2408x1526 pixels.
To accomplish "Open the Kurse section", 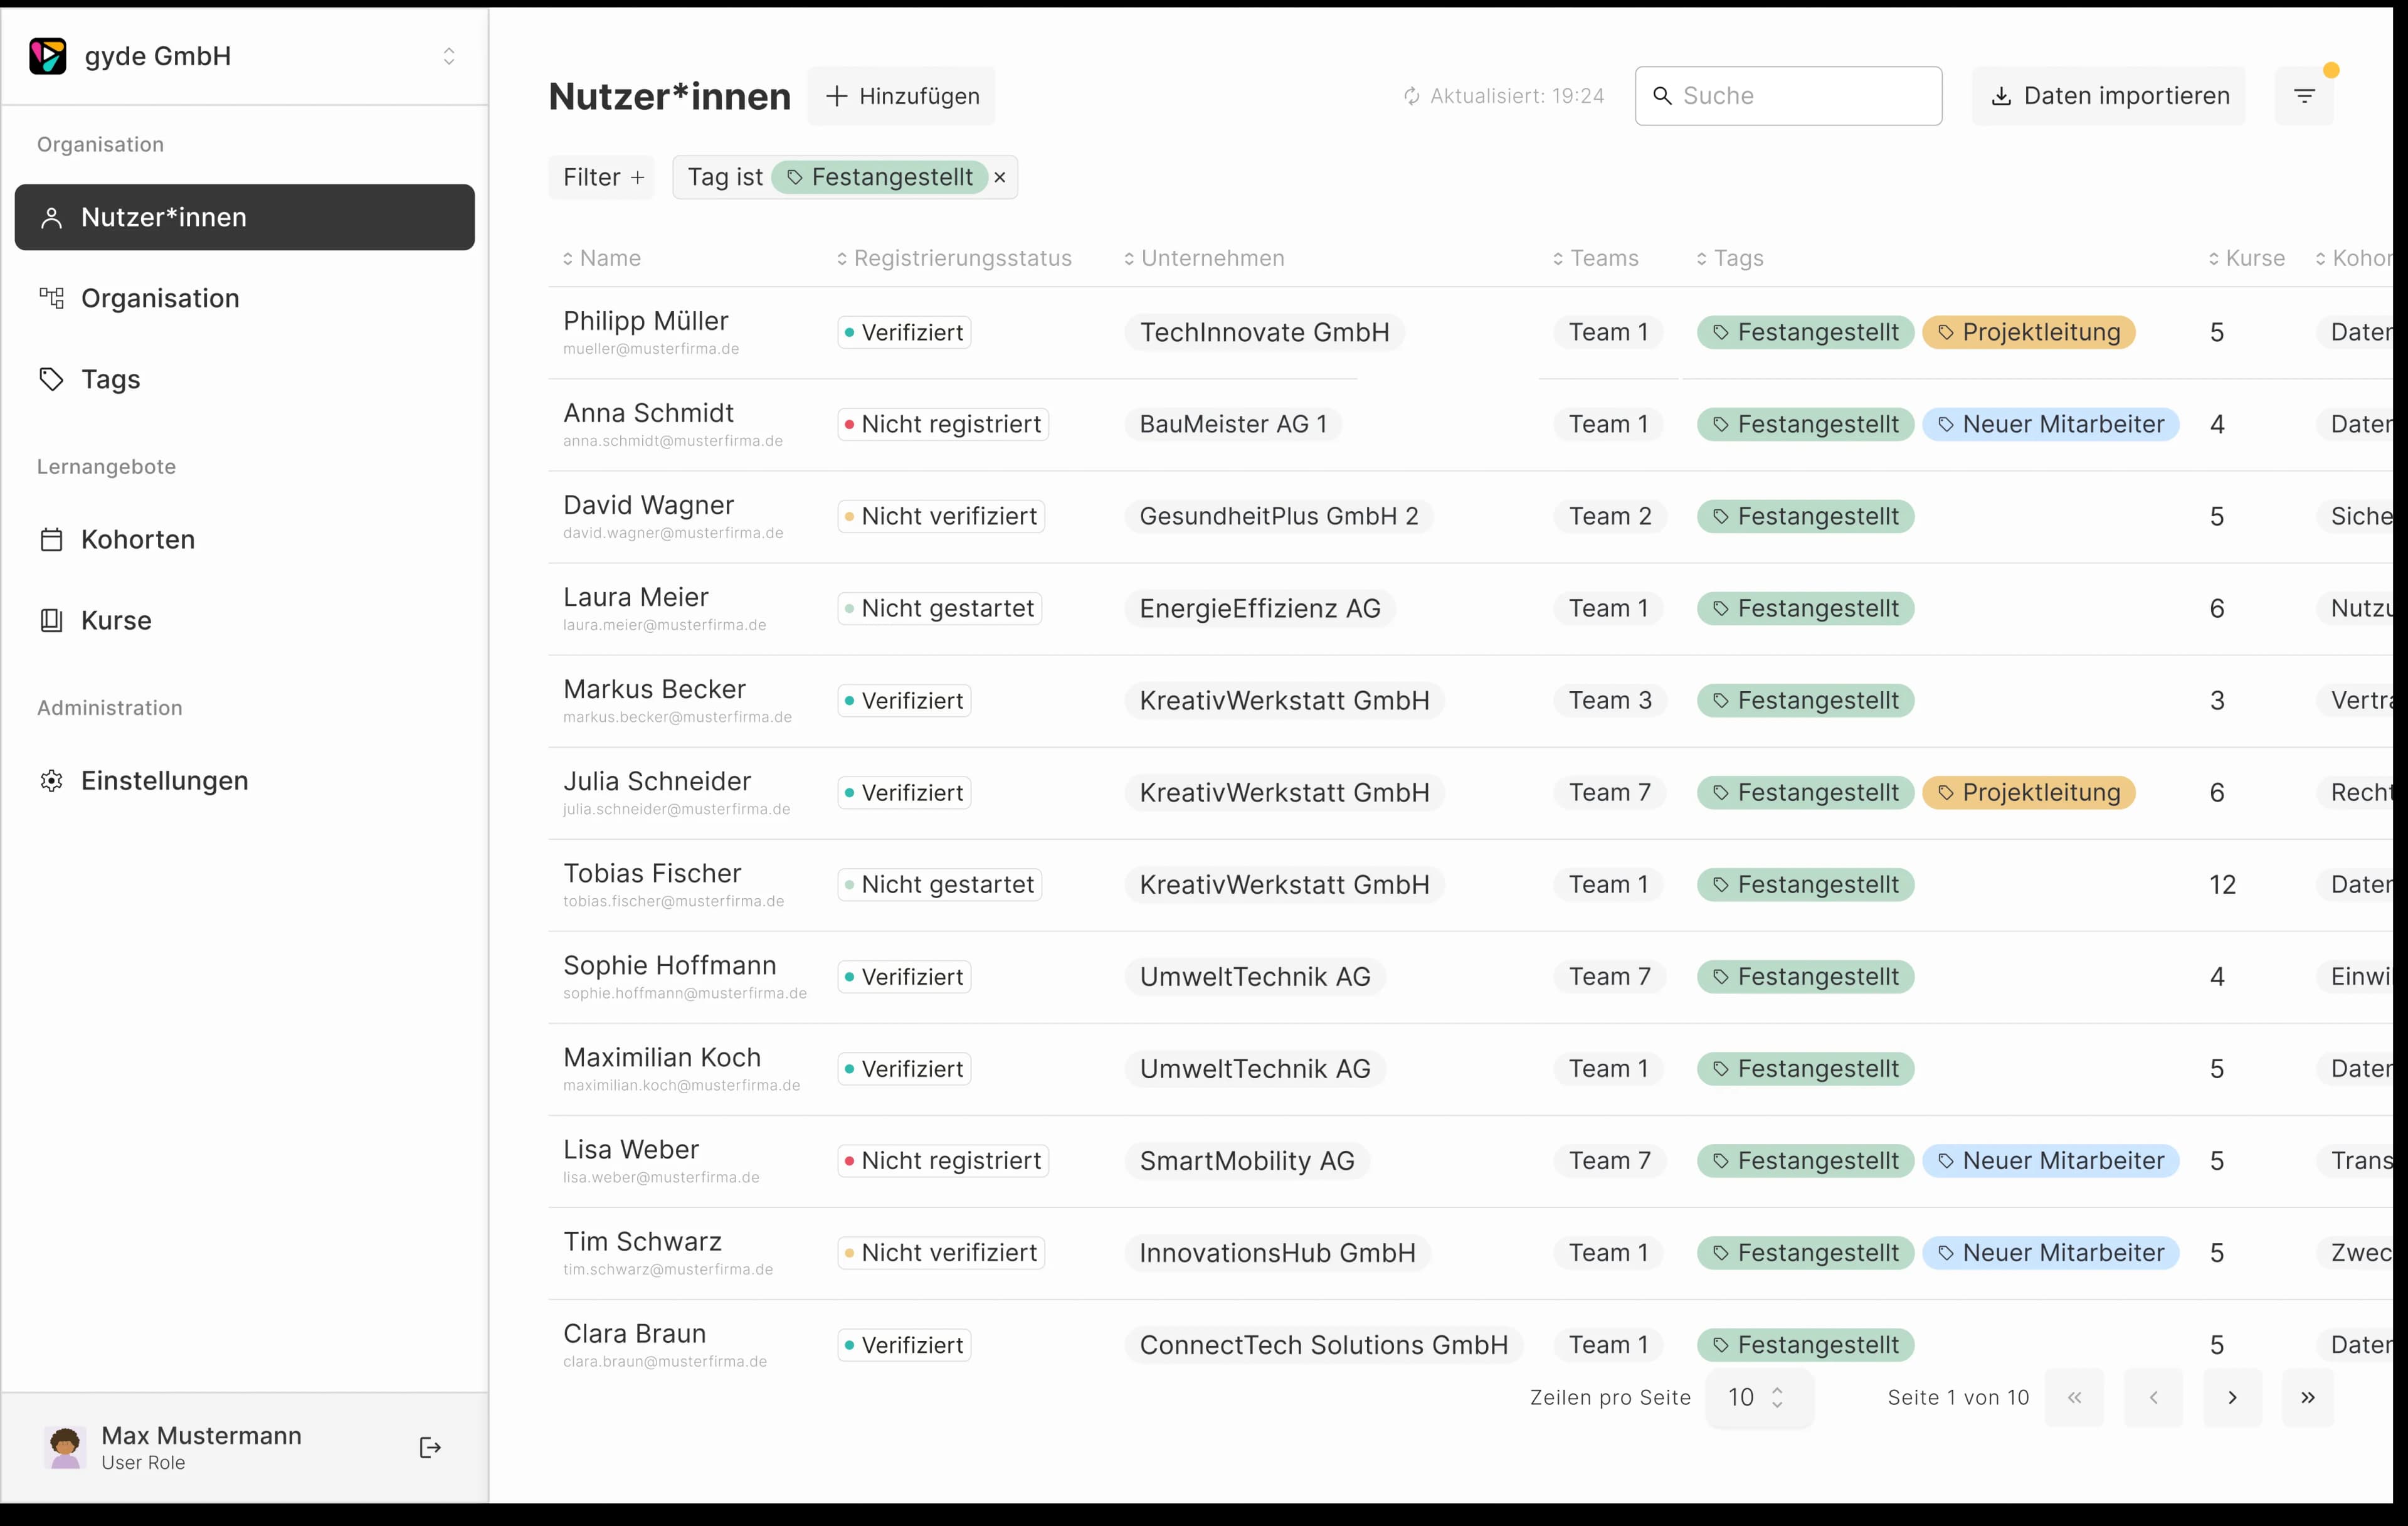I will 244,621.
